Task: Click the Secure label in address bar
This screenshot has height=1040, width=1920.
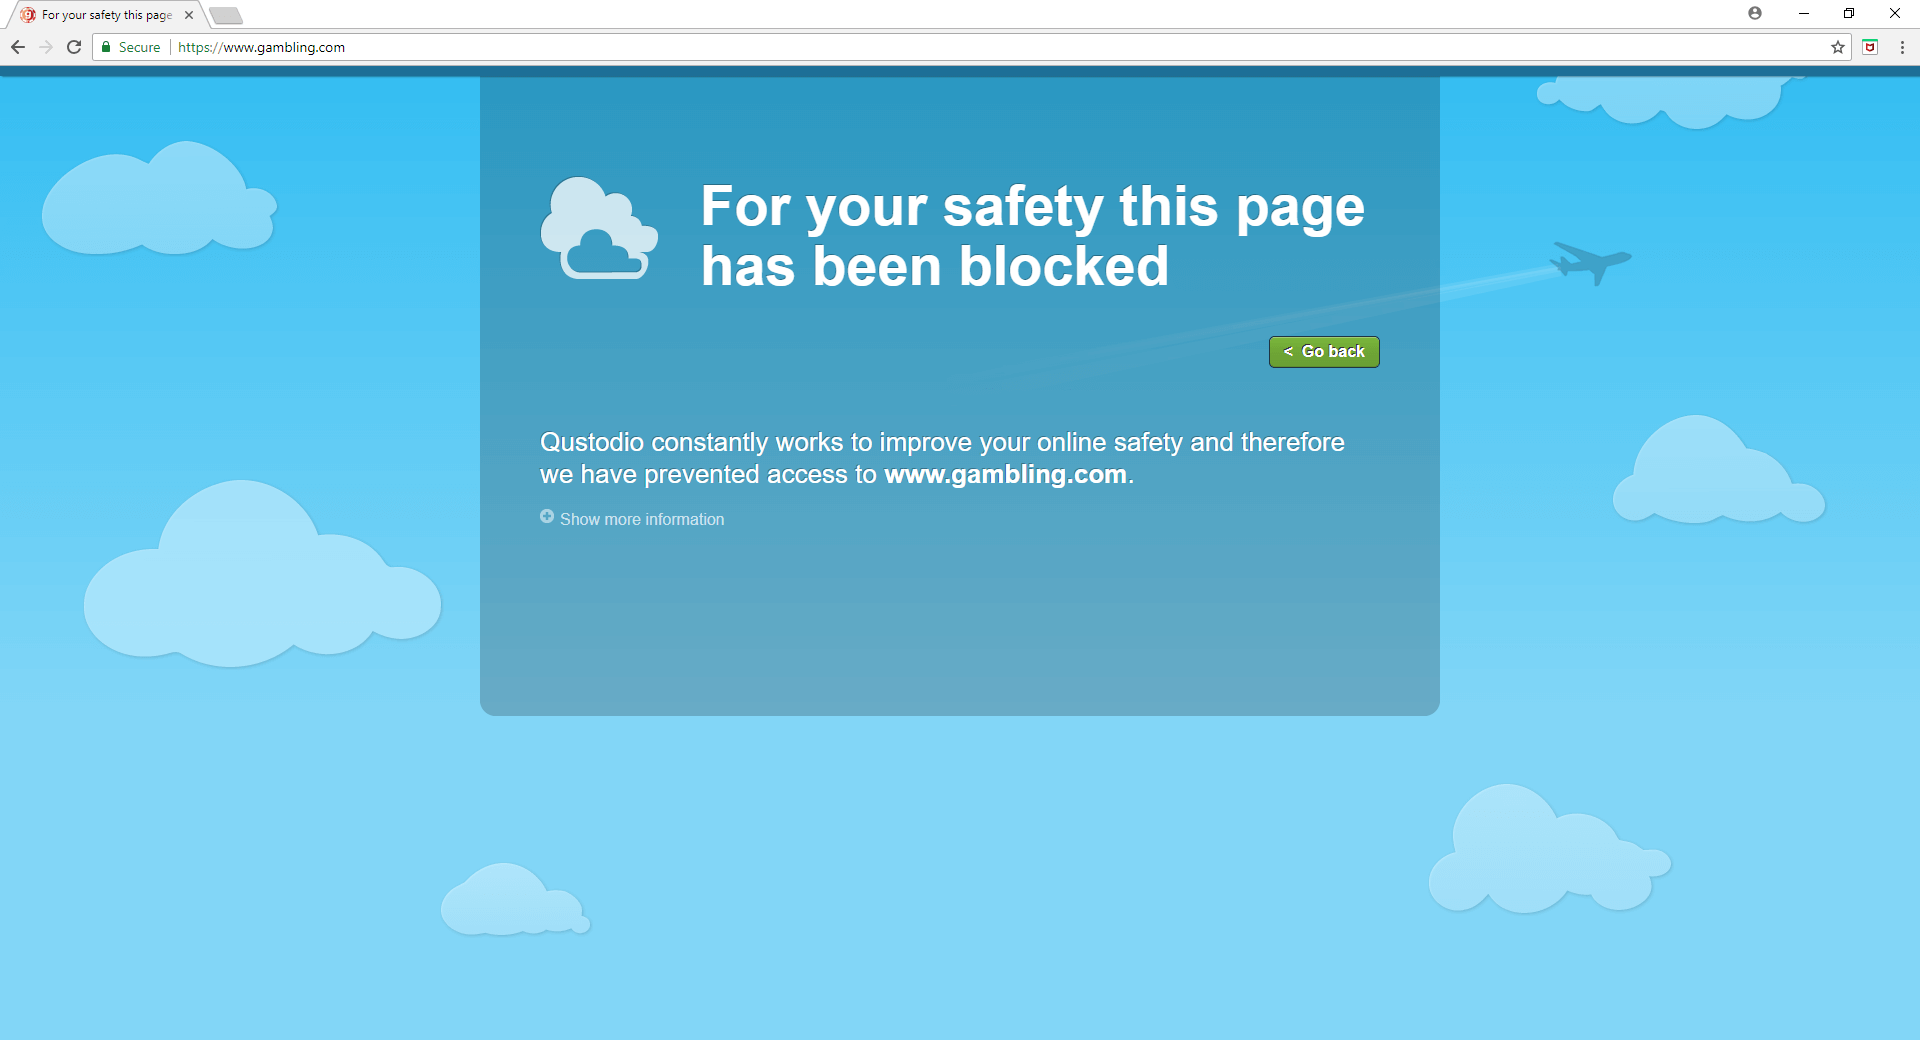Action: tap(139, 47)
